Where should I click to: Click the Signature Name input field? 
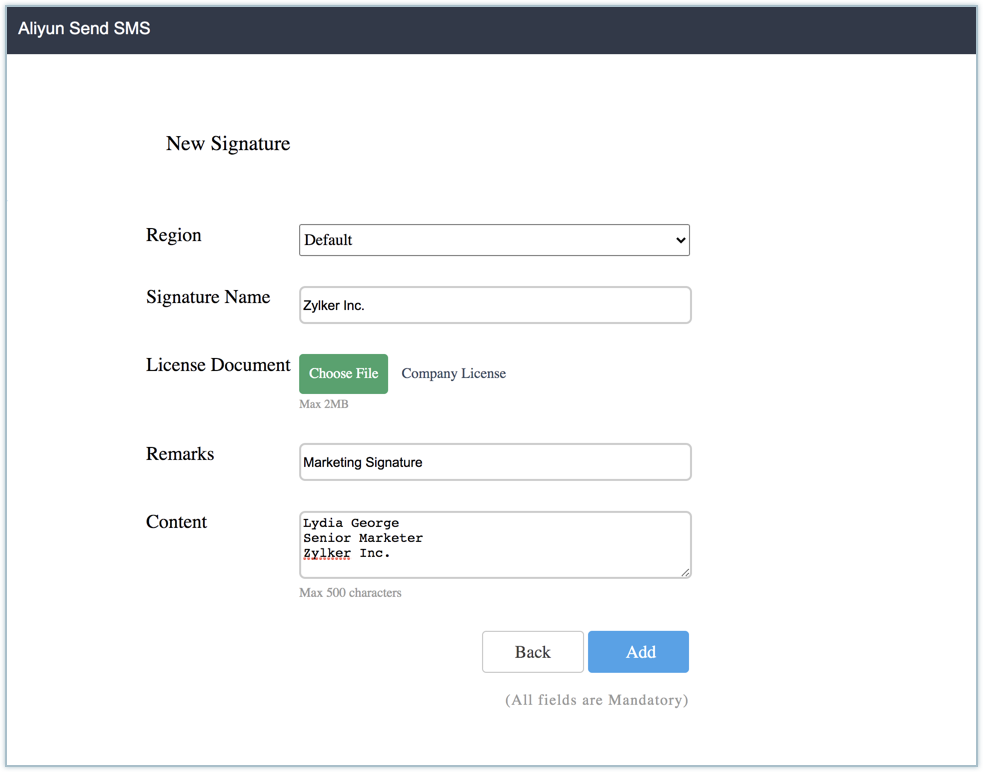[495, 305]
